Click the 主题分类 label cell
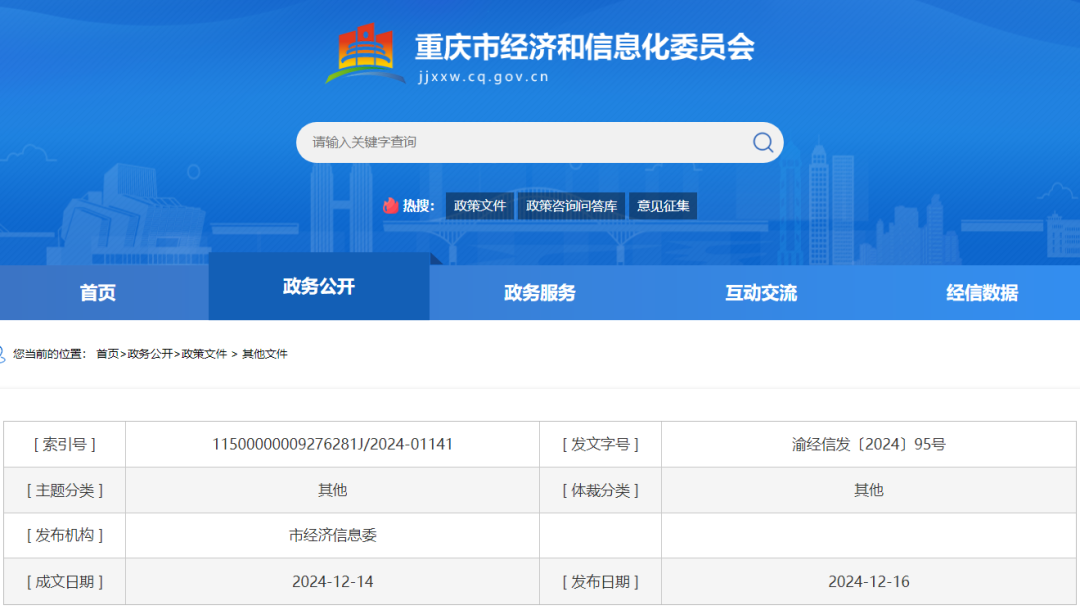This screenshot has width=1080, height=610. (65, 490)
